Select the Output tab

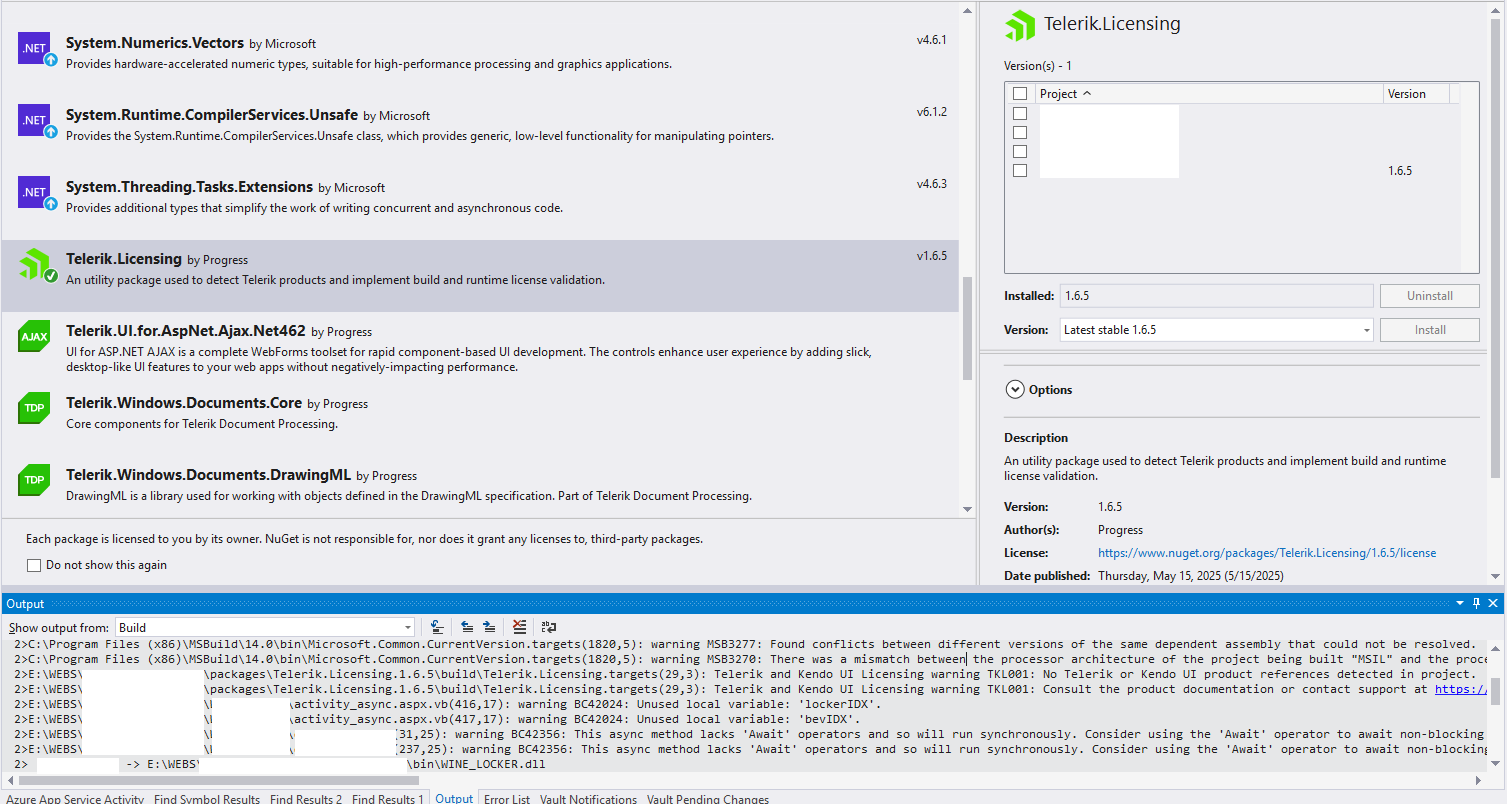(454, 799)
